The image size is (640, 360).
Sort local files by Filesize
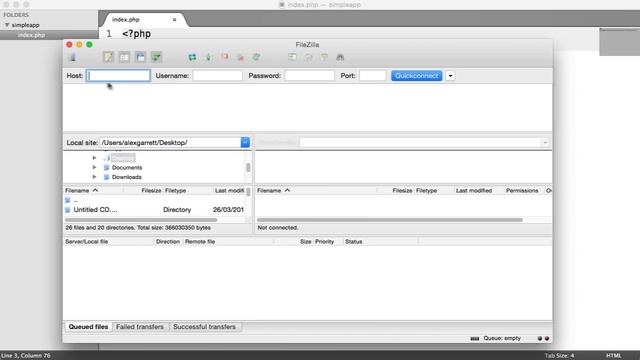click(151, 191)
